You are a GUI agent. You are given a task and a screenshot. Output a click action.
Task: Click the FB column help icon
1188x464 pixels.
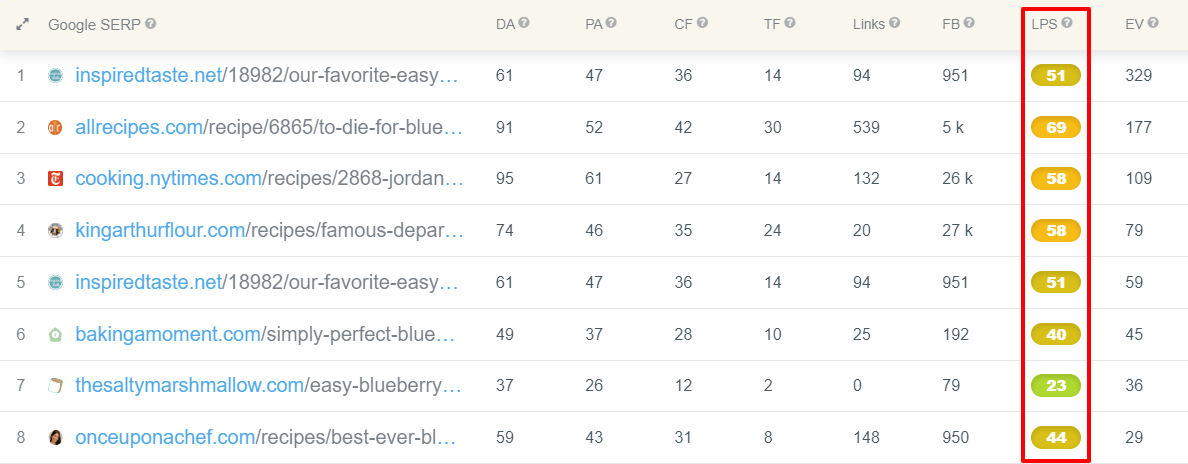[969, 24]
